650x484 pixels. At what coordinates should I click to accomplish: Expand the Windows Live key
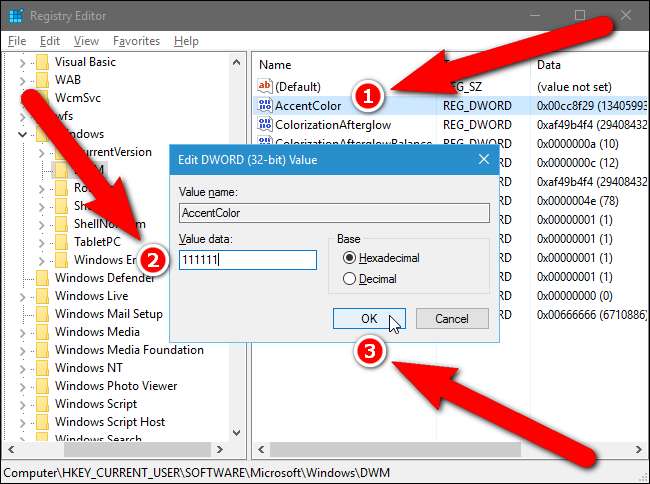tap(22, 296)
